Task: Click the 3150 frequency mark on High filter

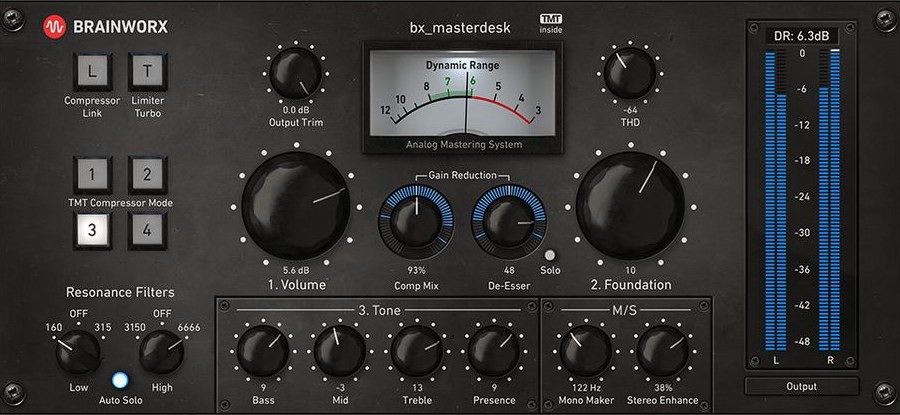Action: click(x=134, y=327)
